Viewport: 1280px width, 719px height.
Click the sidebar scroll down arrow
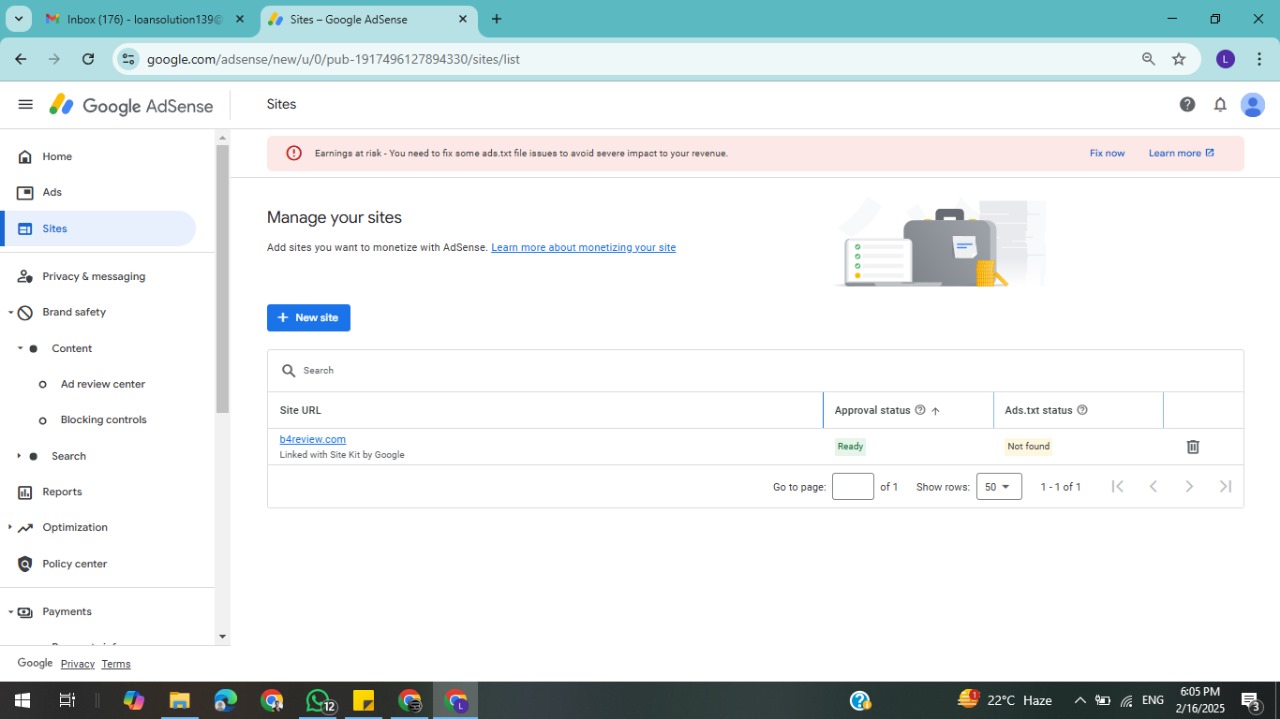(x=222, y=637)
